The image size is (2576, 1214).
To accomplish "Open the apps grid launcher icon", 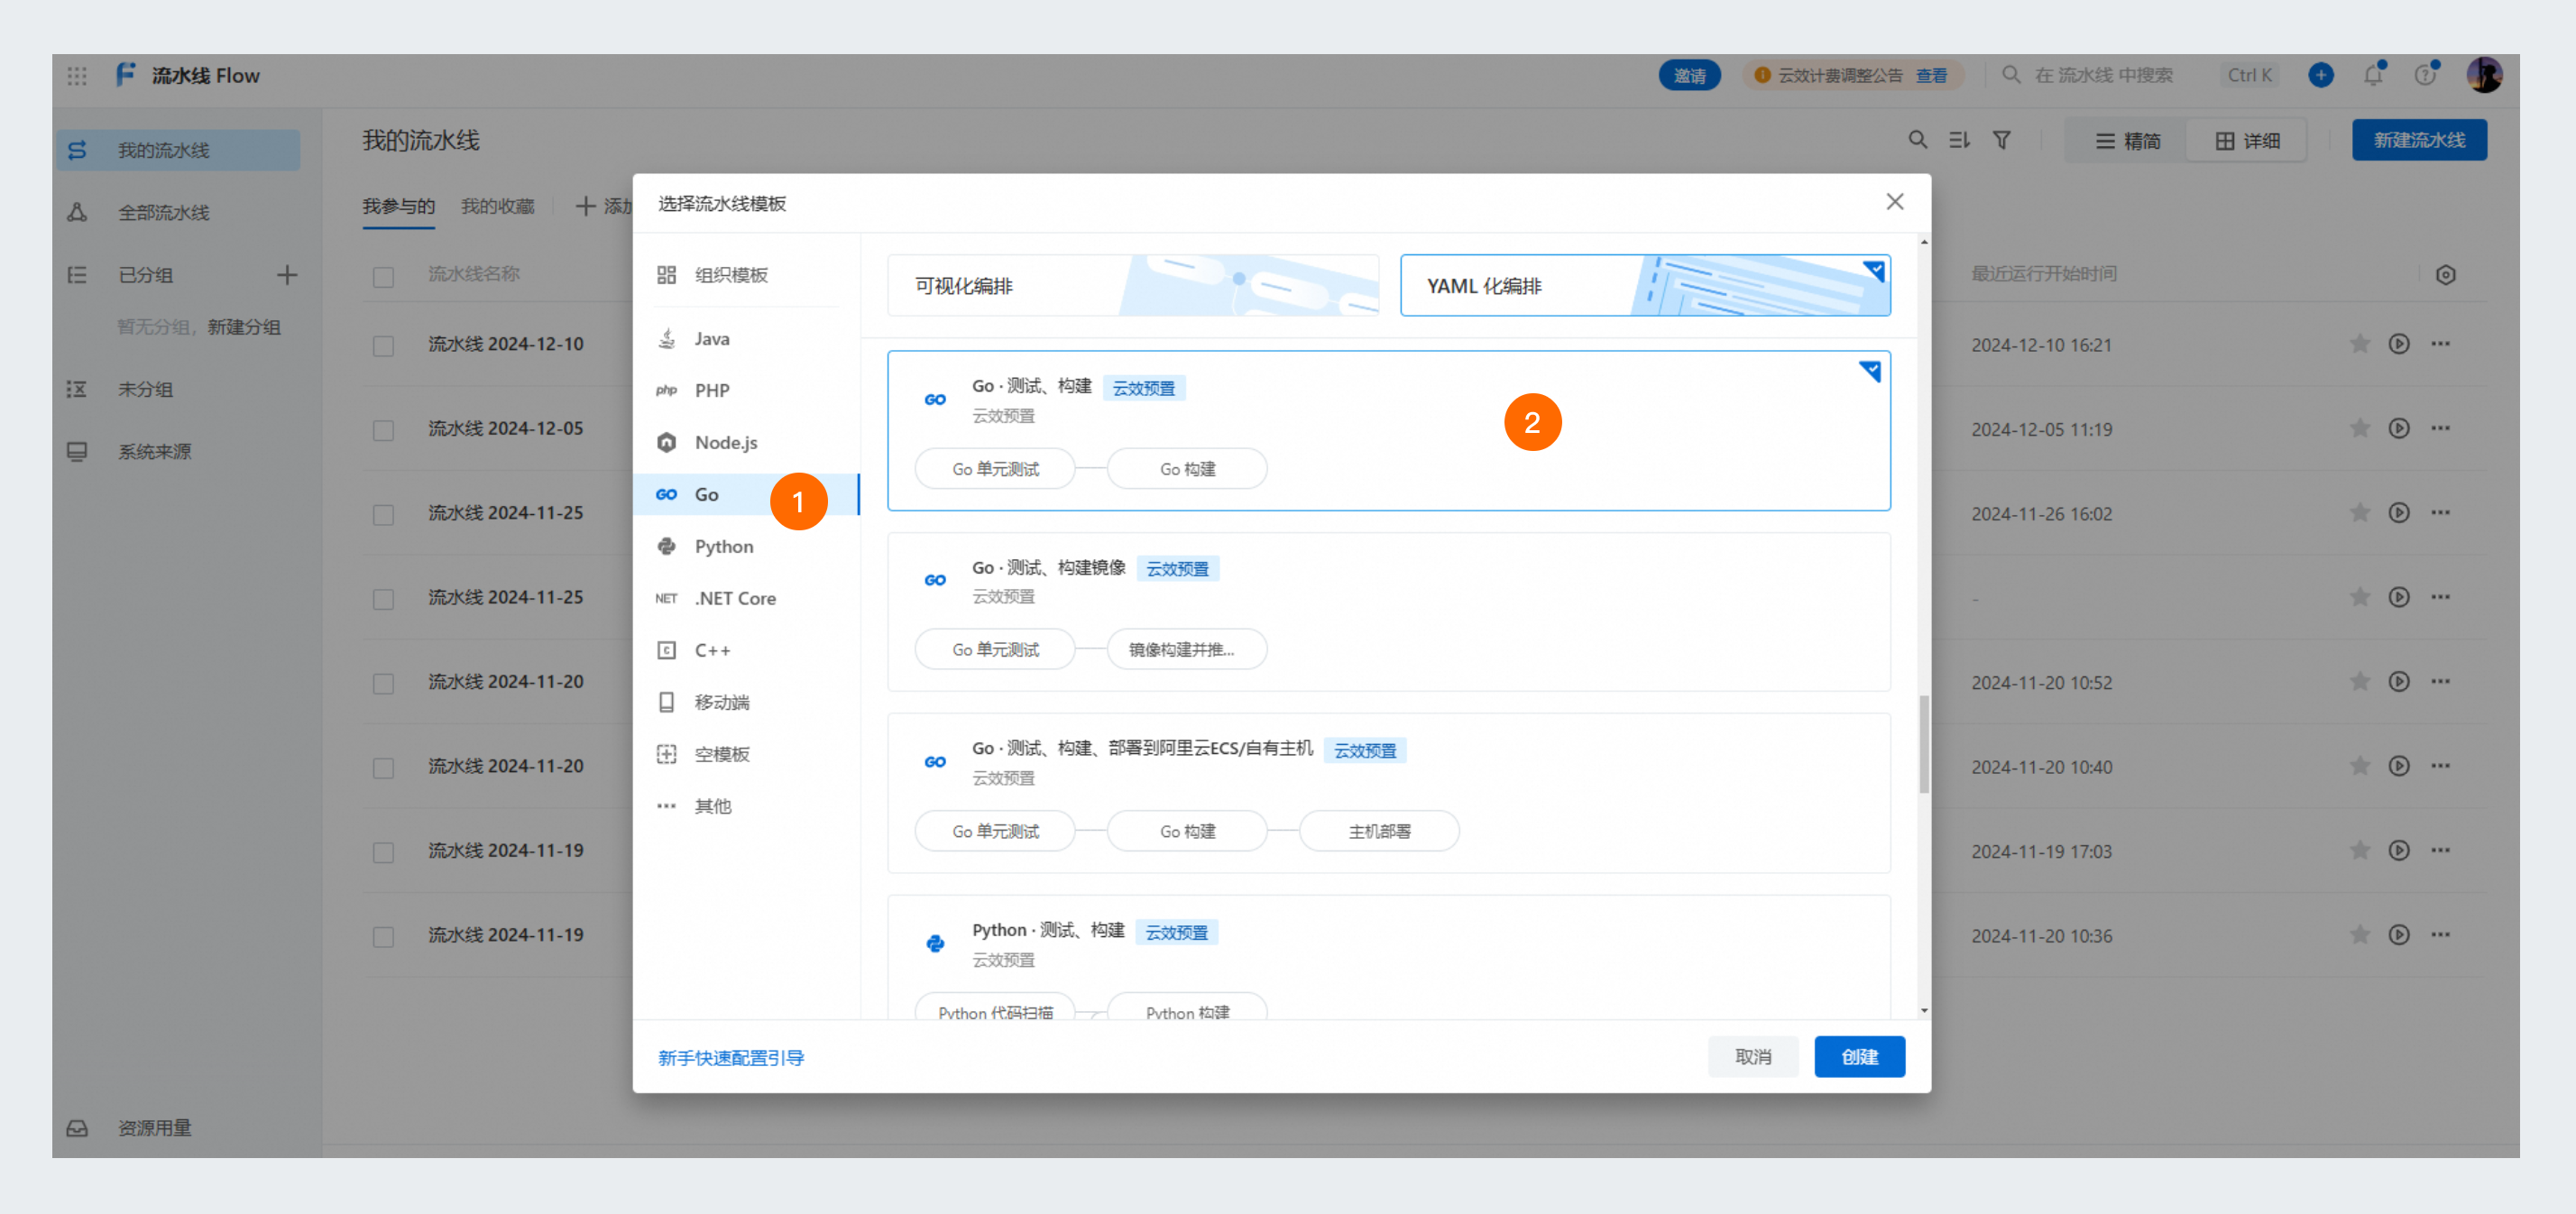I will [77, 76].
